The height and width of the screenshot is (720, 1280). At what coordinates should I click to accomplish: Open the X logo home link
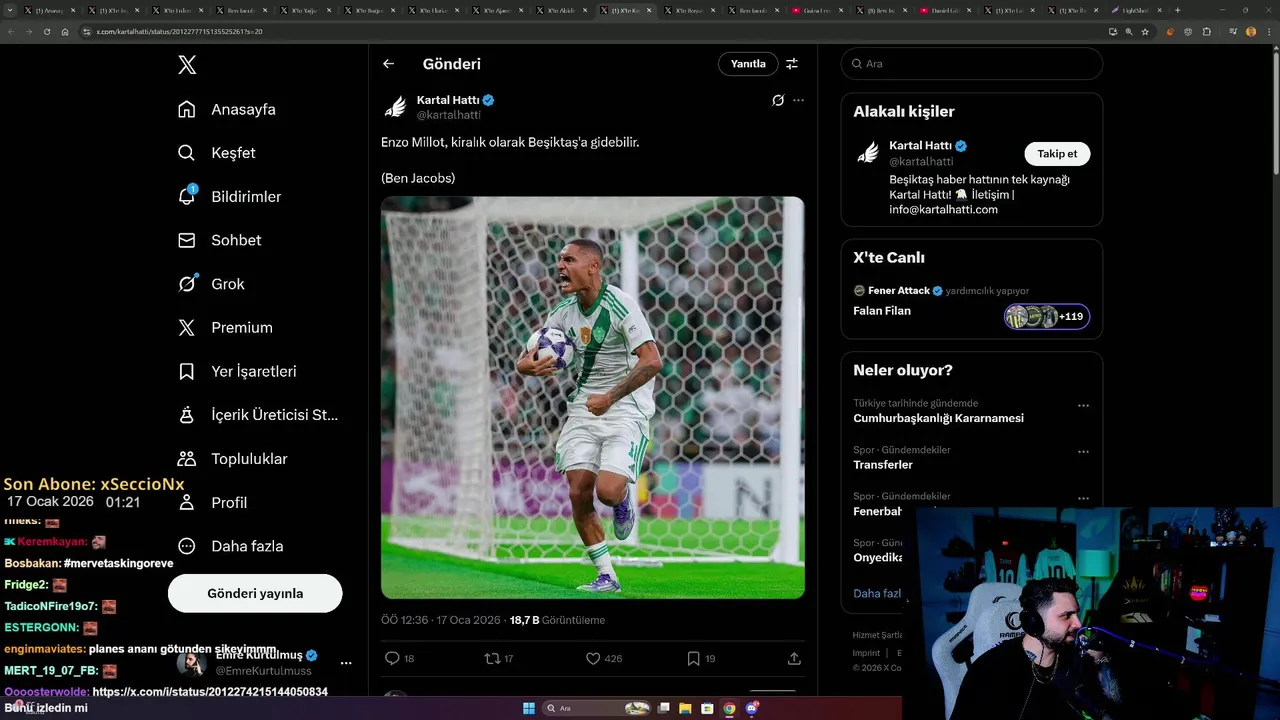(x=187, y=65)
